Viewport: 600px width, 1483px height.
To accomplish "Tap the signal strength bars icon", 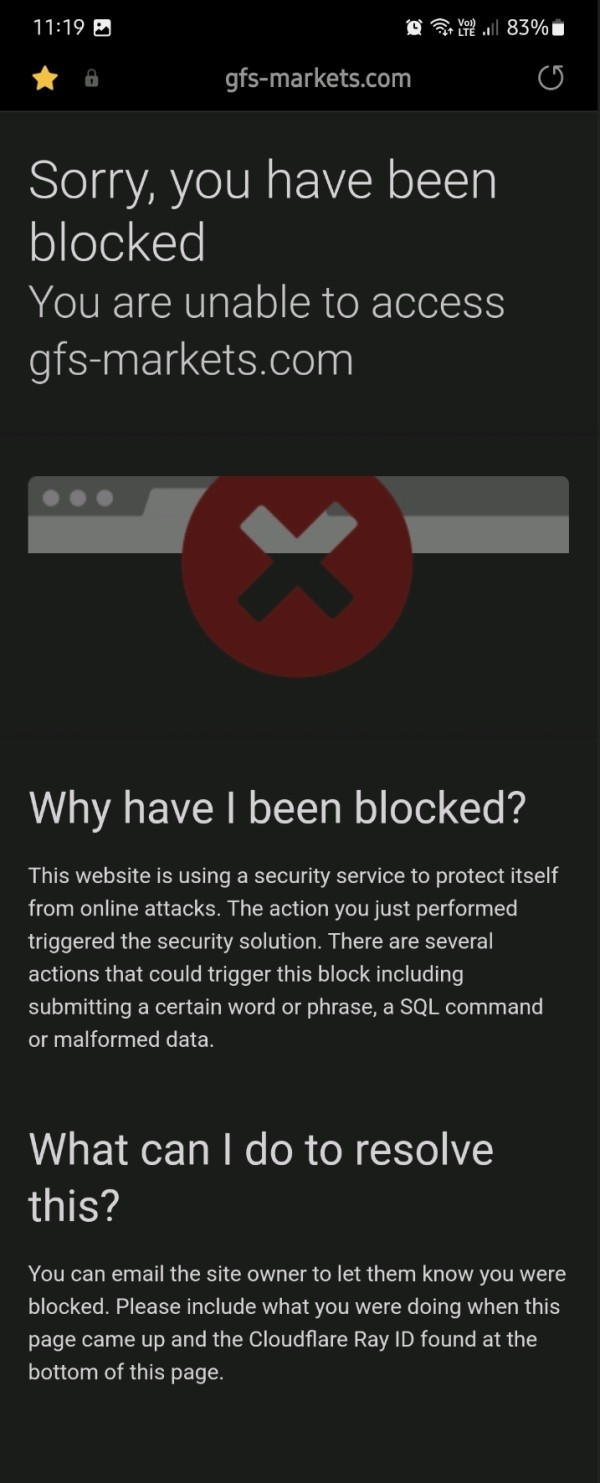I will pos(490,28).
